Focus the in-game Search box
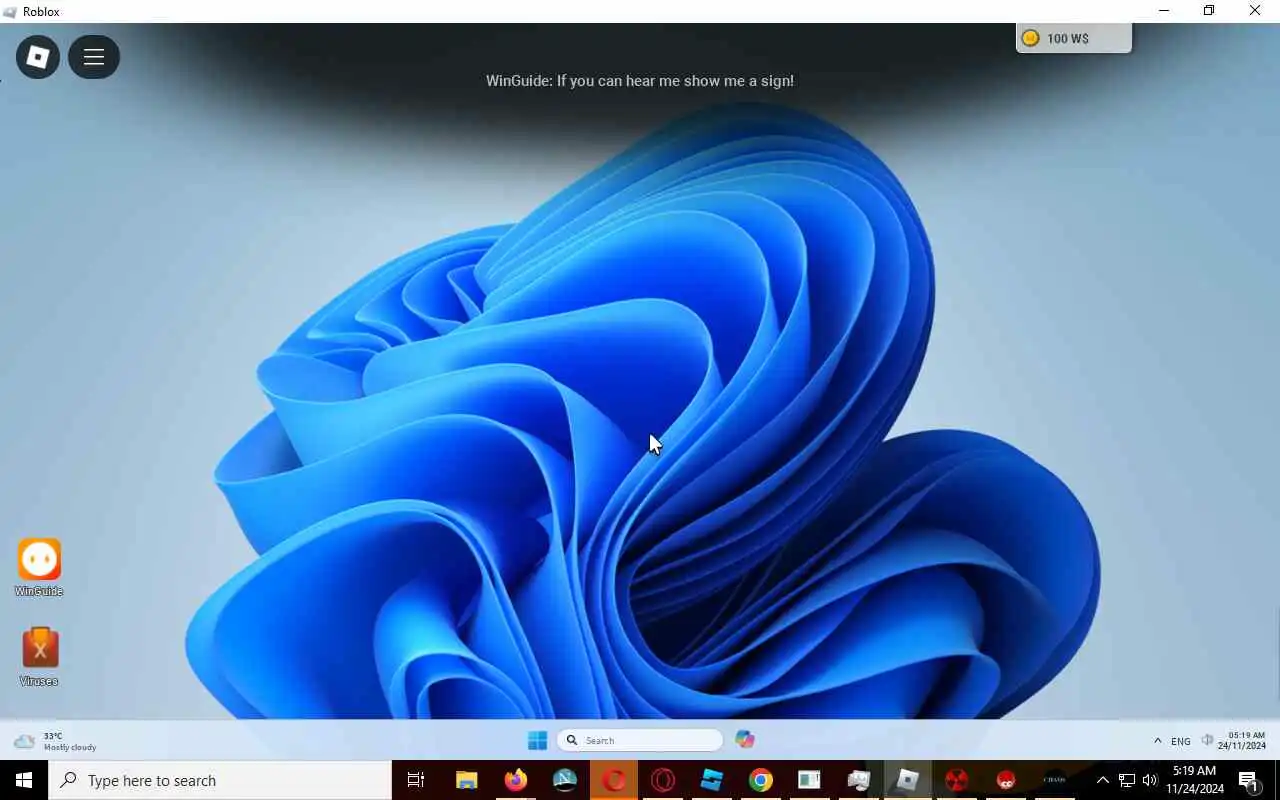The image size is (1280, 800). [x=640, y=740]
